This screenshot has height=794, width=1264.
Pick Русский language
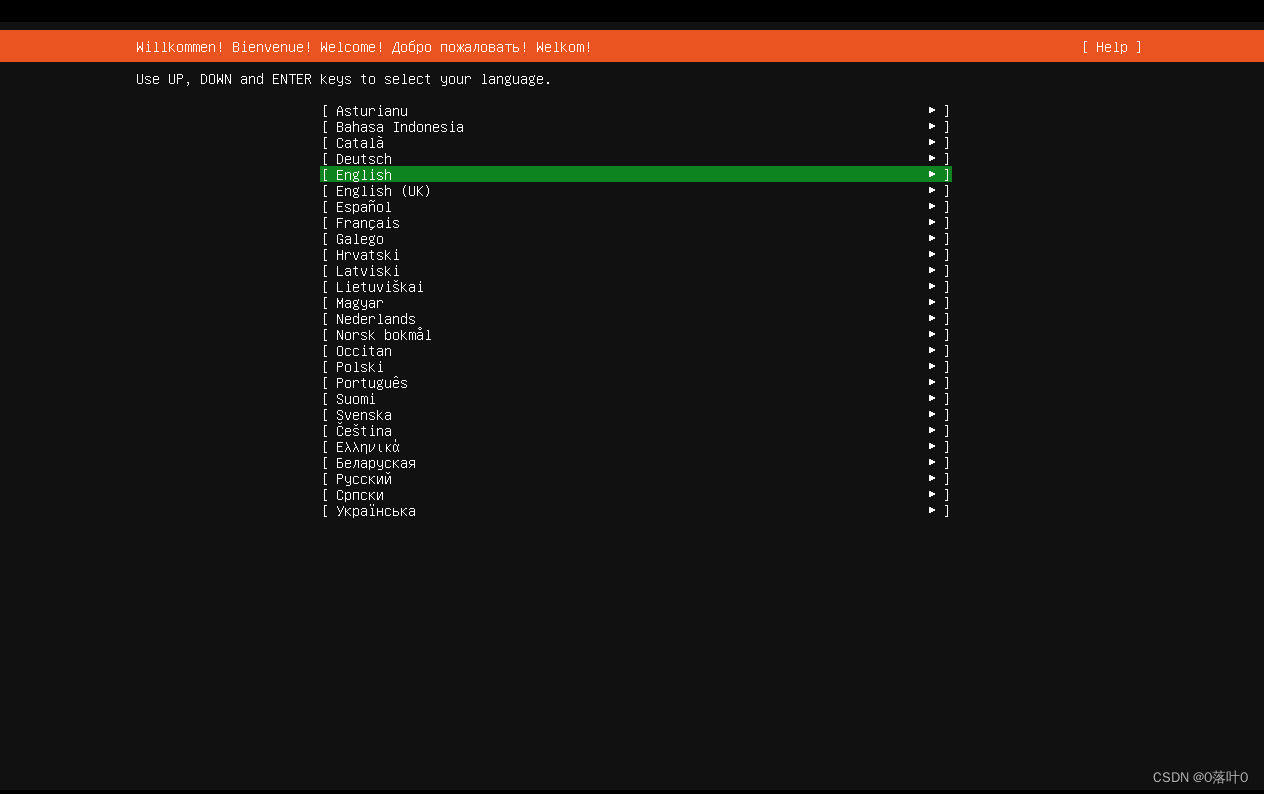pos(635,479)
